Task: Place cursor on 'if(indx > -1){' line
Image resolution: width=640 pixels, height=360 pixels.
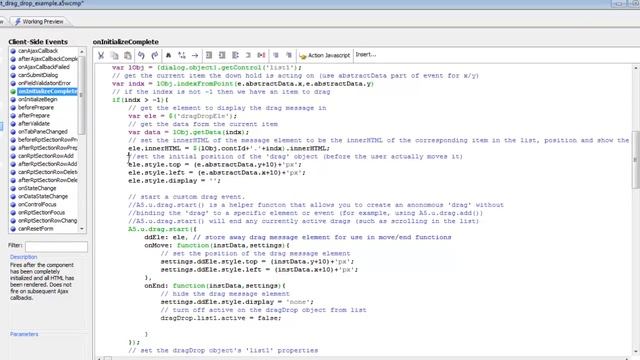Action: [x=140, y=100]
